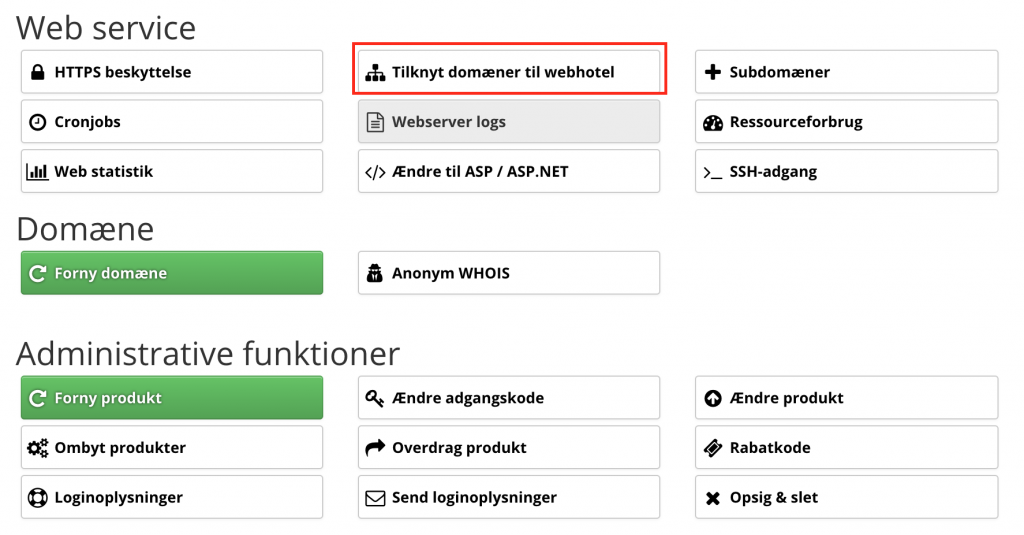
Task: Click the Ændre produkt button
Action: [846, 398]
